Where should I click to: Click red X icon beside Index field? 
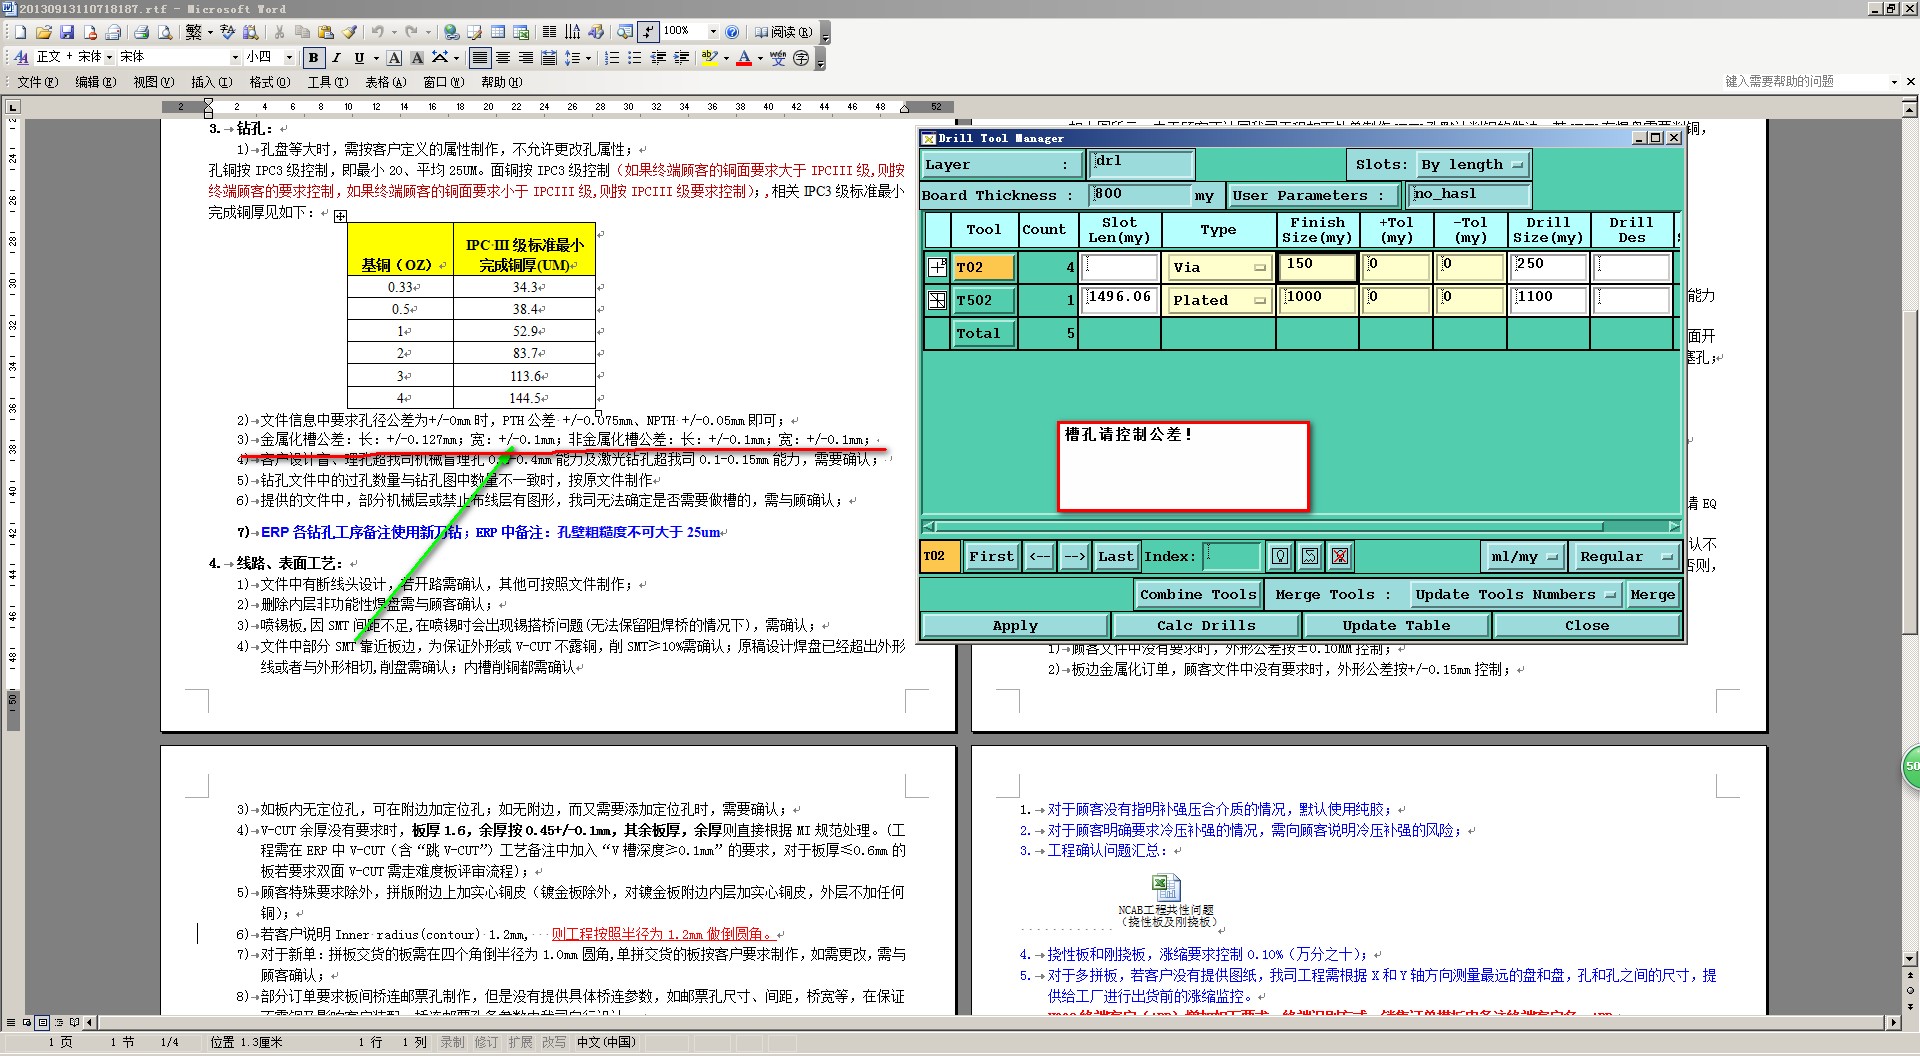pyautogui.click(x=1340, y=556)
